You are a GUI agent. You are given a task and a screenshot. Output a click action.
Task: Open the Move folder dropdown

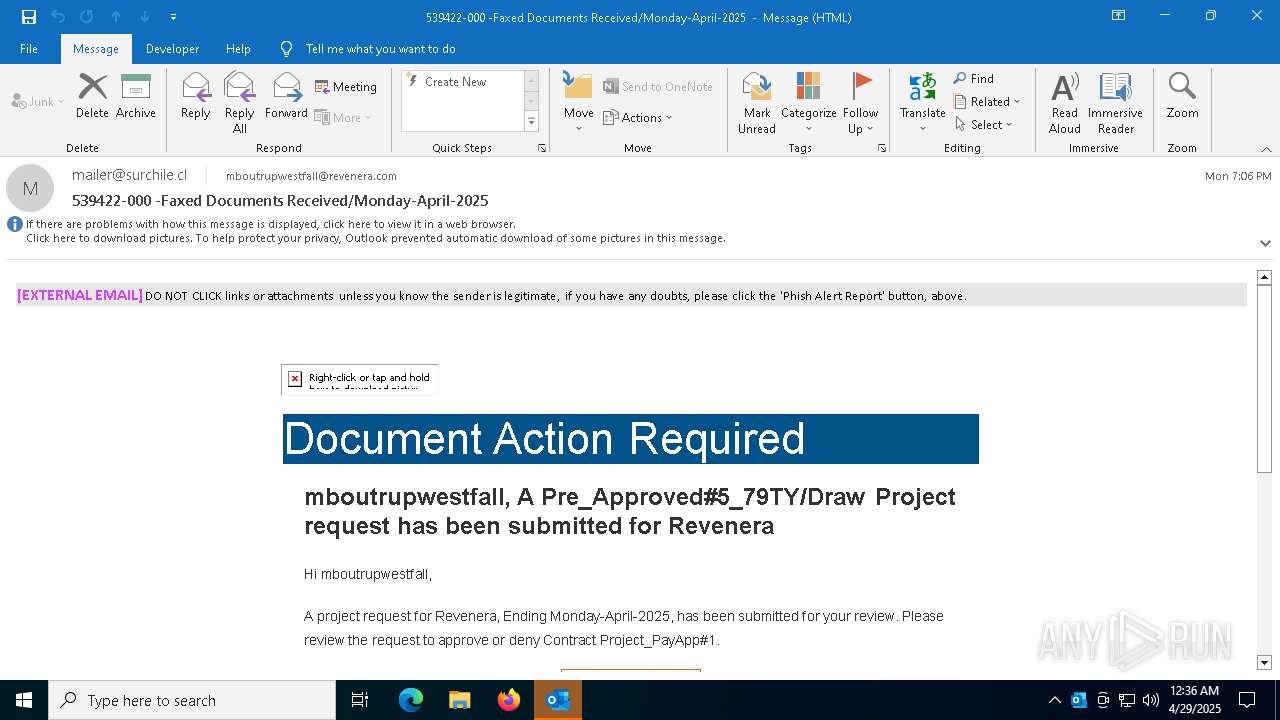coord(579,102)
